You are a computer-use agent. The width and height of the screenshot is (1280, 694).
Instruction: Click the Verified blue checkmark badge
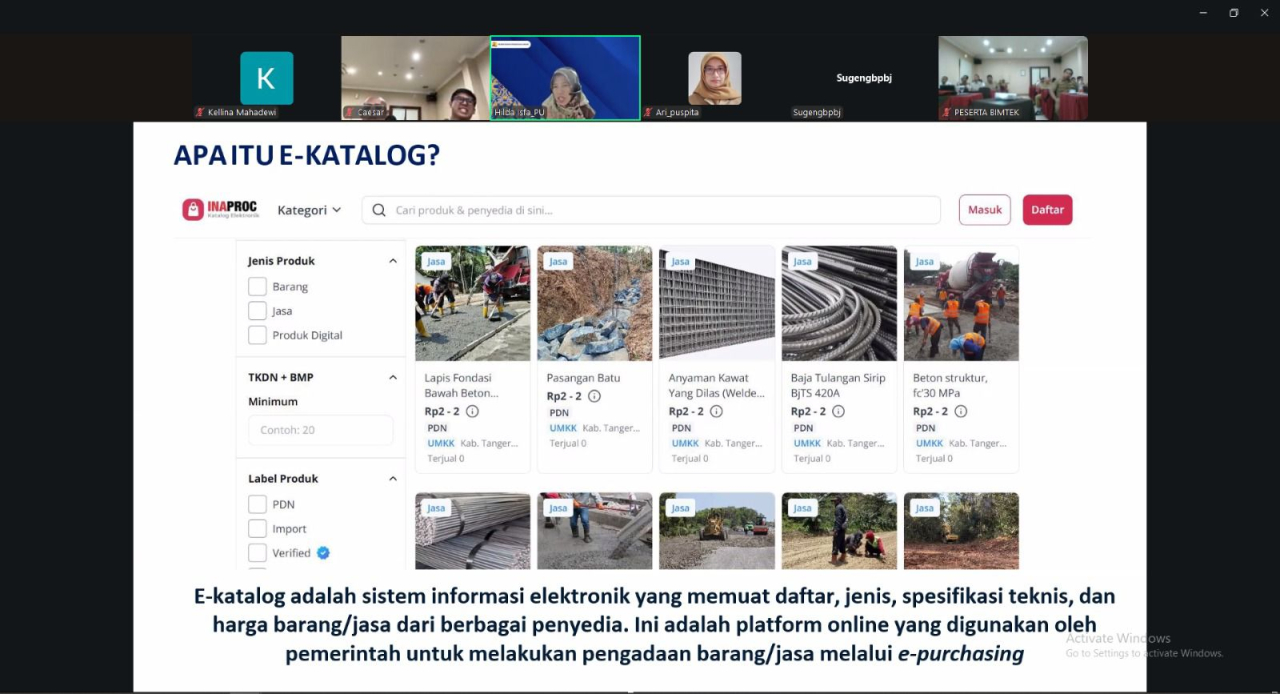pos(323,553)
